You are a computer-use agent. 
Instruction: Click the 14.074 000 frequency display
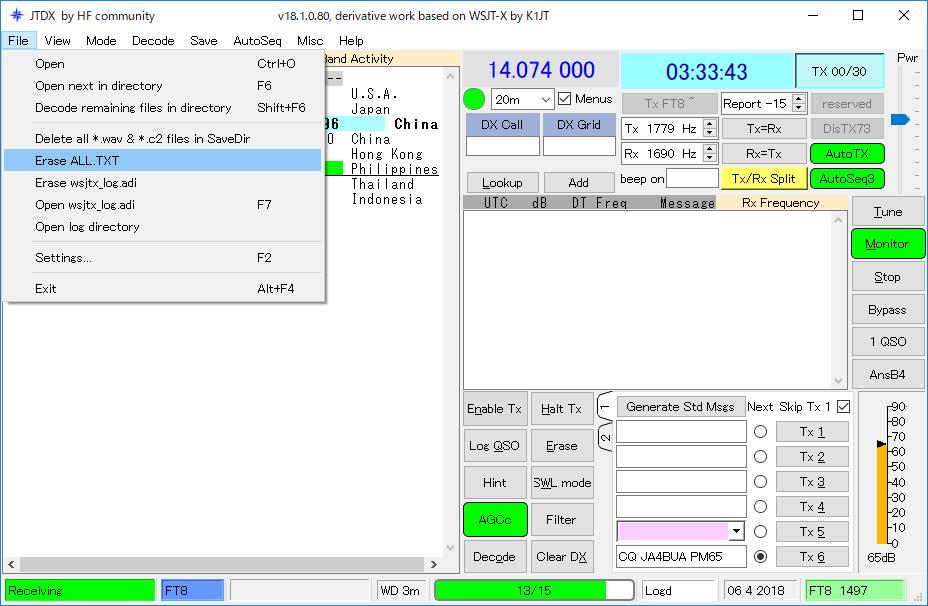click(x=541, y=70)
